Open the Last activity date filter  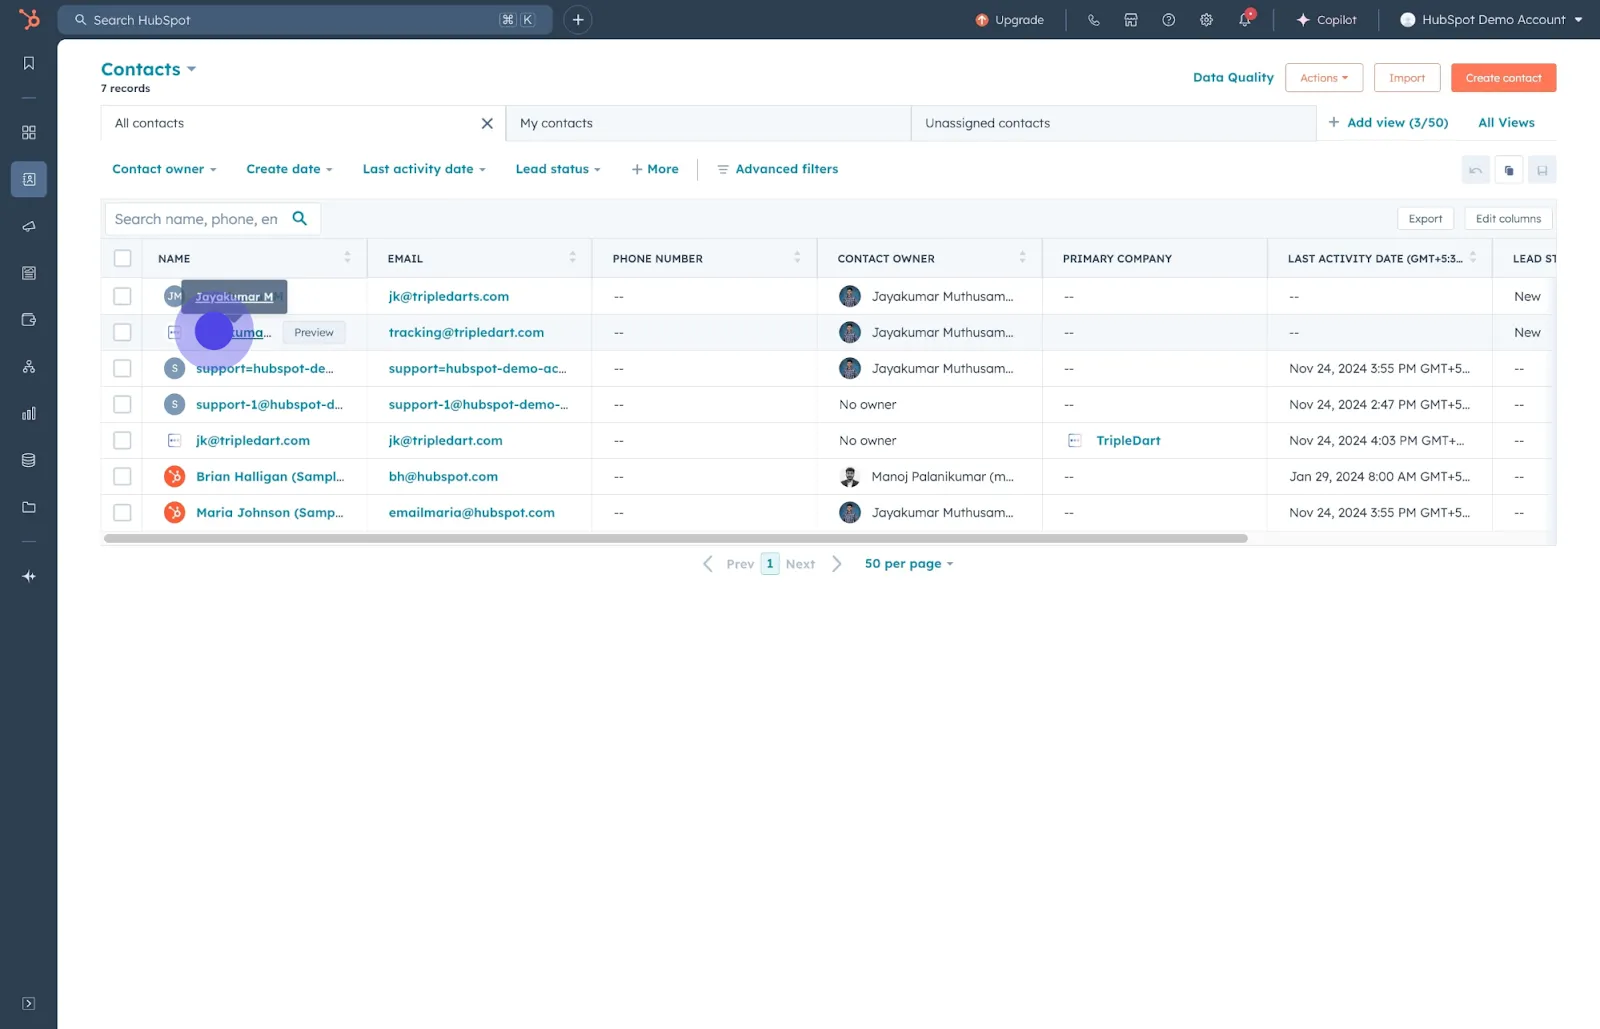click(x=424, y=169)
